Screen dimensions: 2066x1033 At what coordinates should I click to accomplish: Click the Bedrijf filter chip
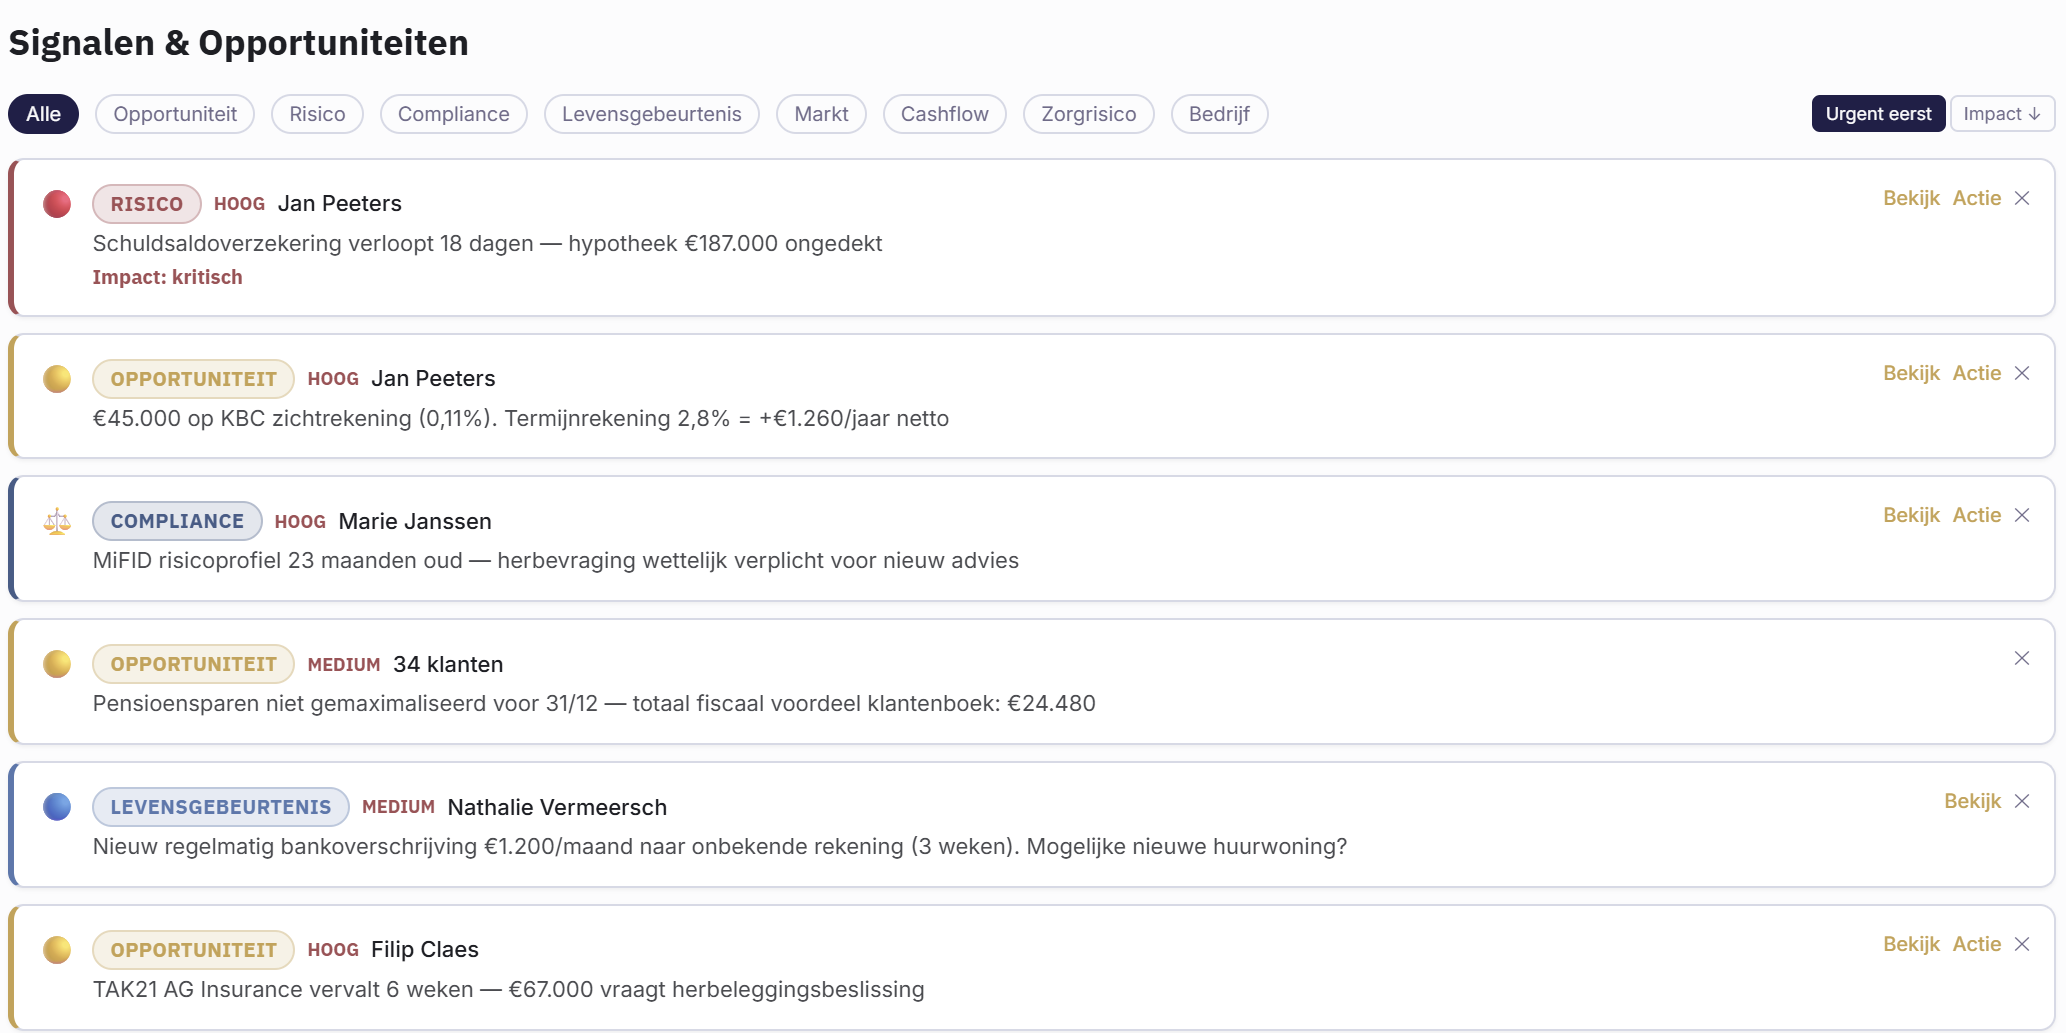(x=1219, y=113)
